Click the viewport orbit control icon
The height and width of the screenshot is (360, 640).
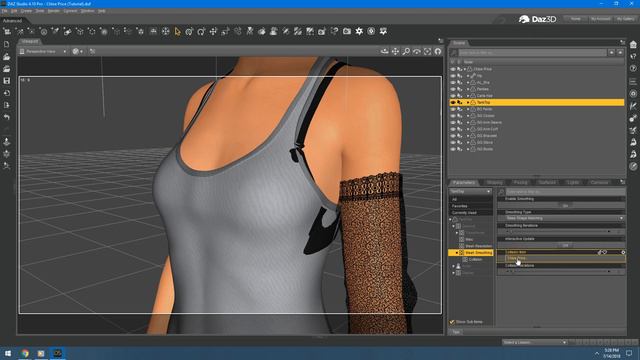(x=384, y=51)
